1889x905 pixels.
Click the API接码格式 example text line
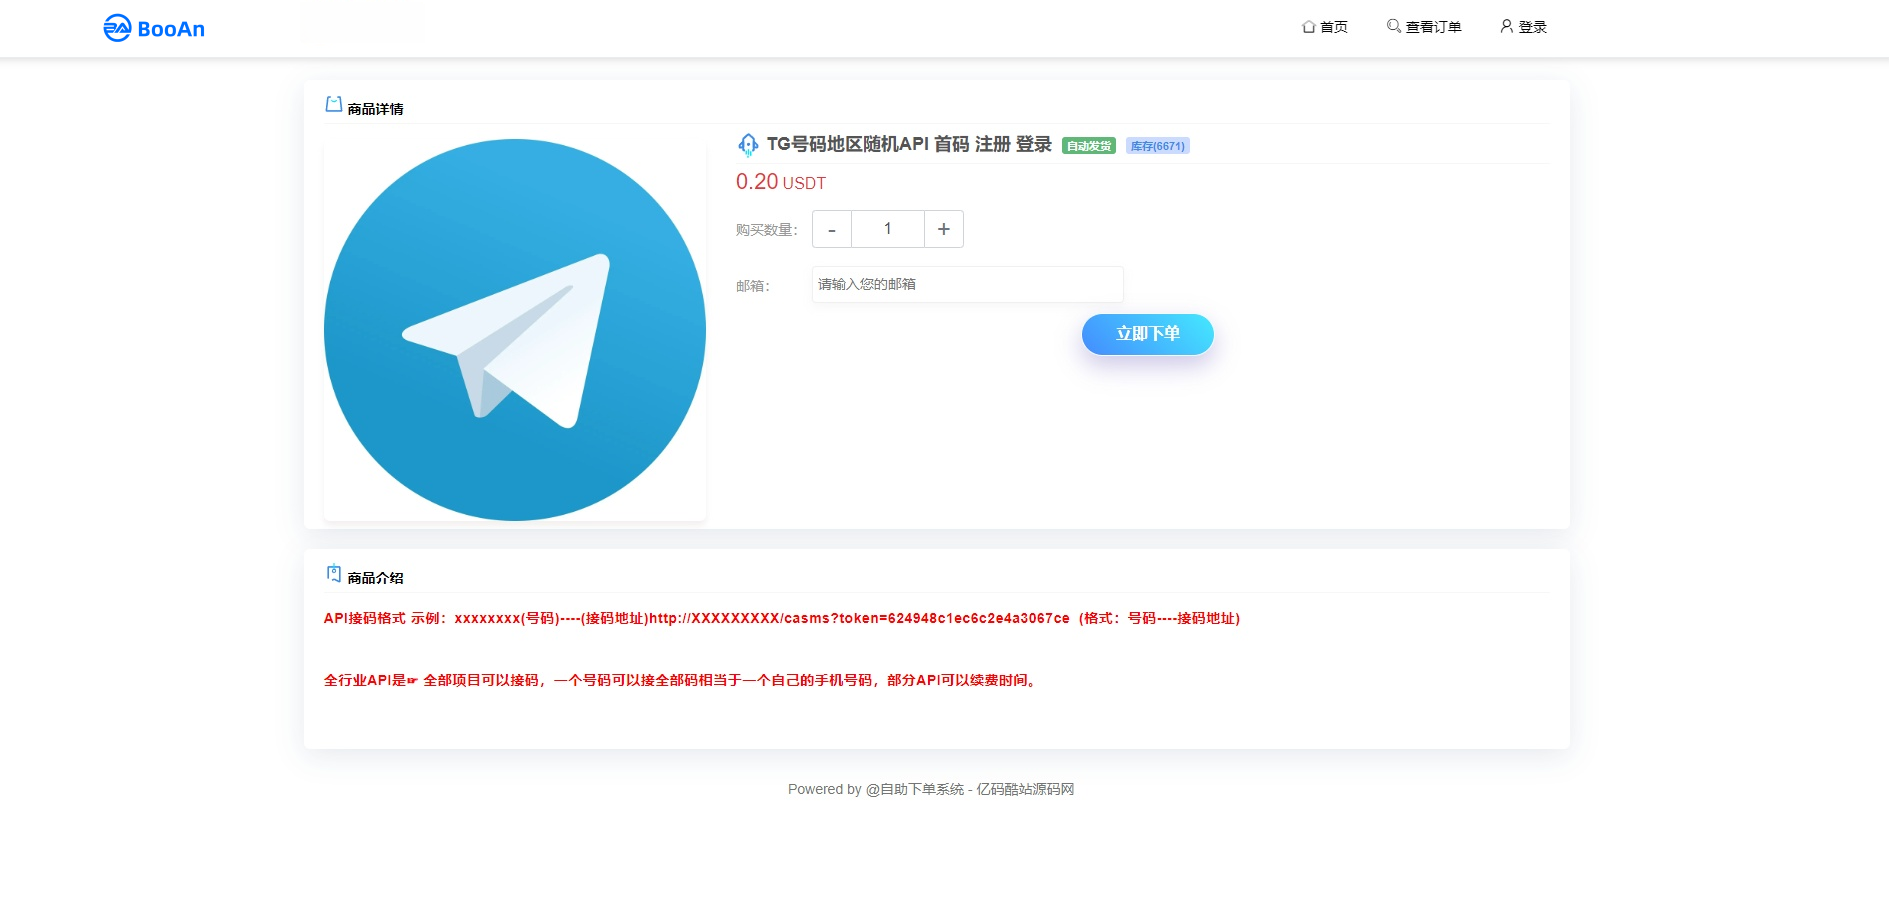(781, 619)
